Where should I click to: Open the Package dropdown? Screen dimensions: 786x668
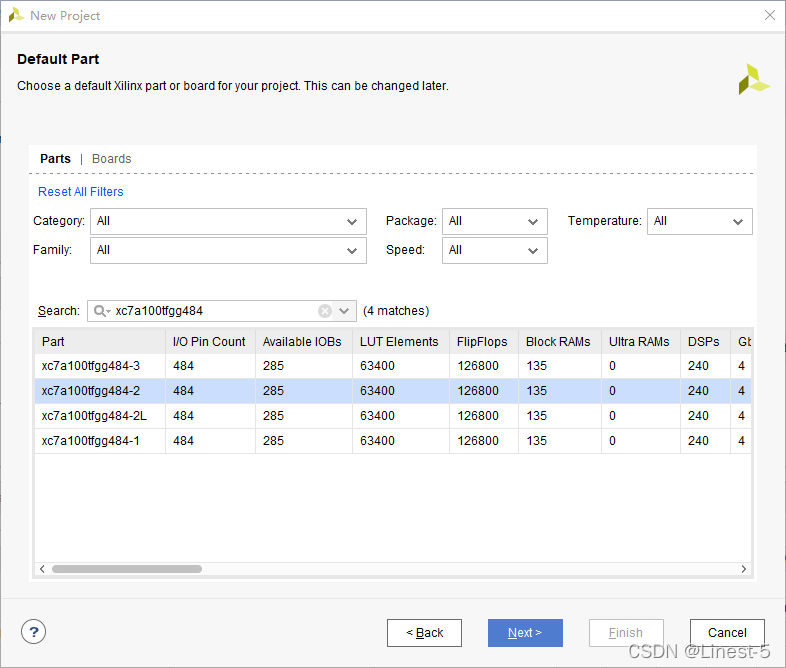tap(495, 221)
